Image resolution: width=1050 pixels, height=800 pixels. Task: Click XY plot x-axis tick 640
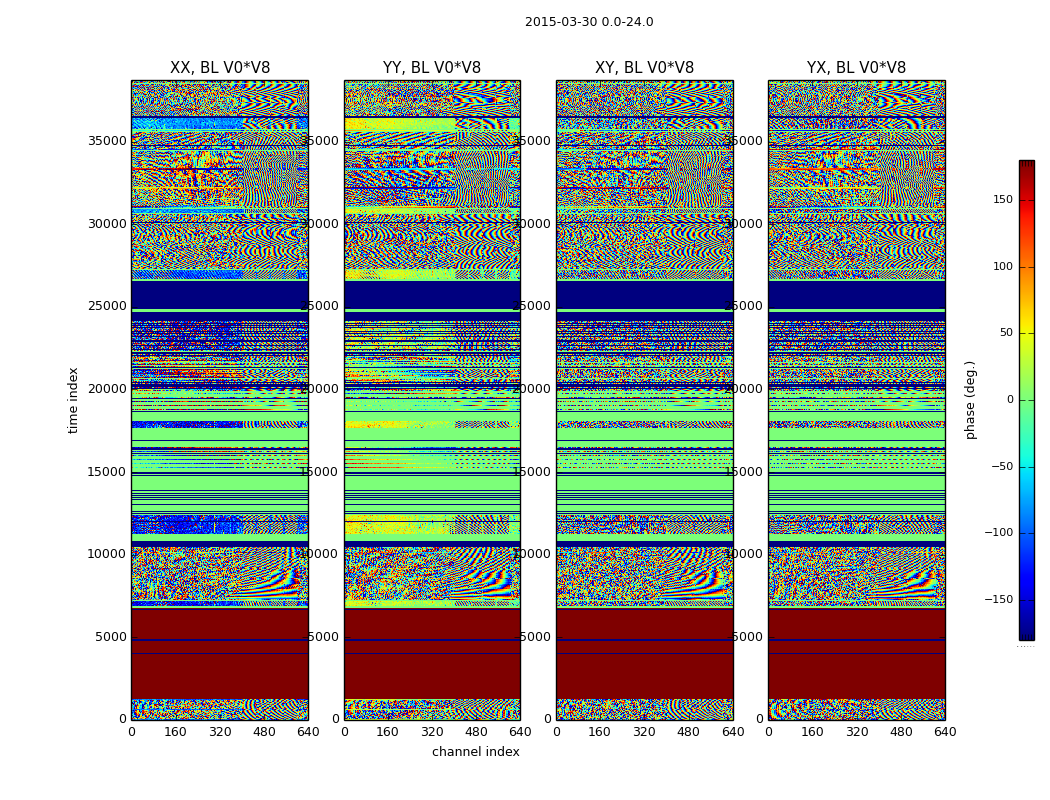pyautogui.click(x=733, y=732)
